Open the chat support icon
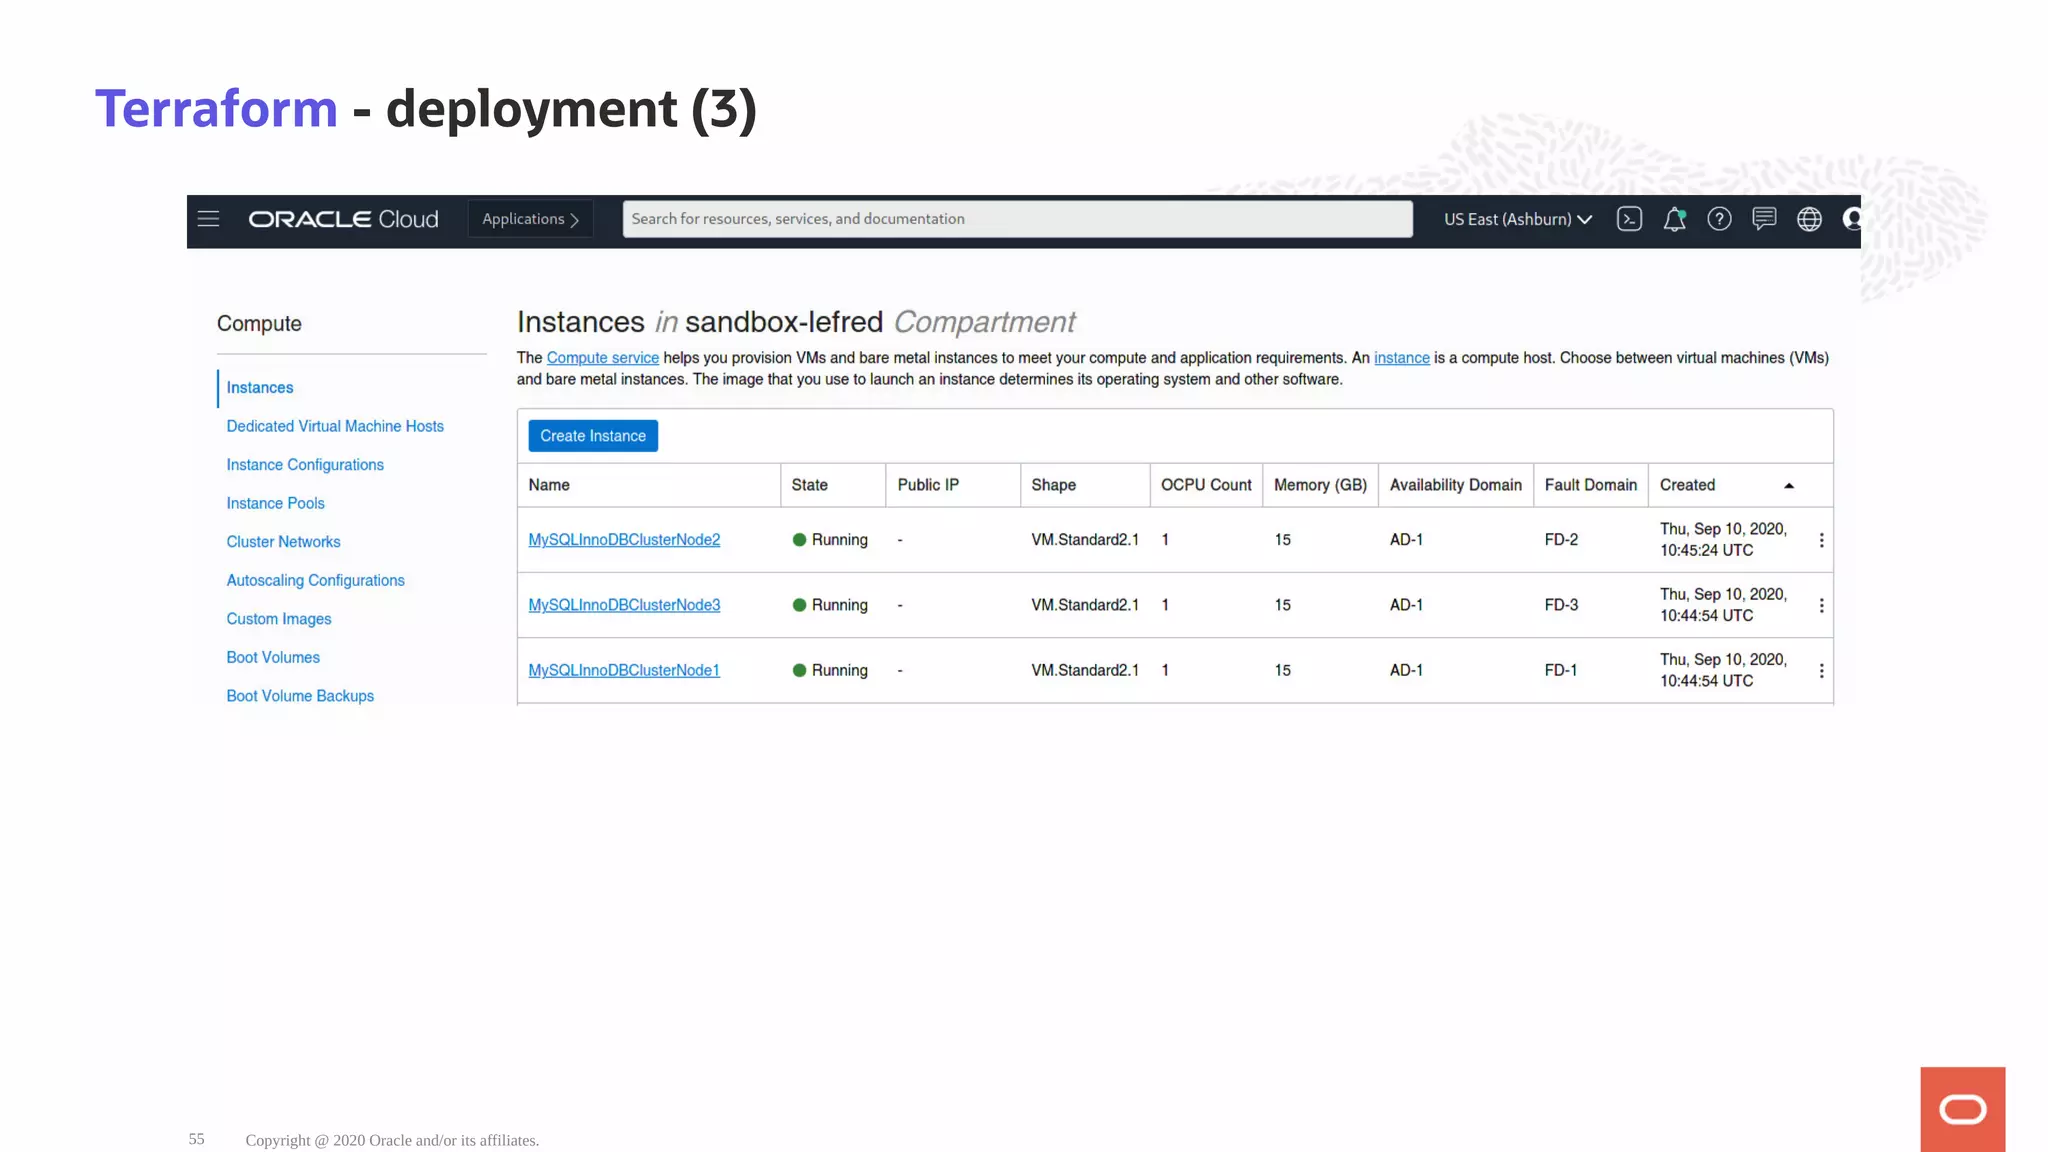Screen dimensions: 2048x1152 point(1764,219)
